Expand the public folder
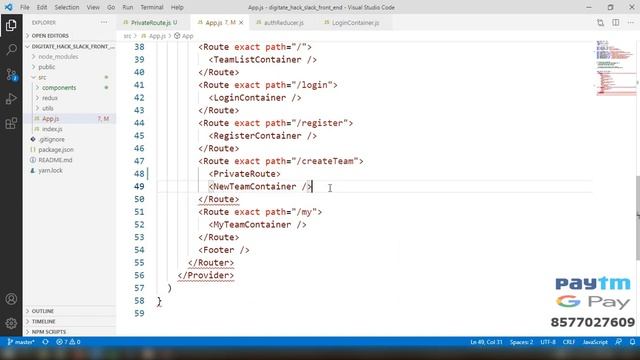The image size is (640, 360). tap(47, 67)
